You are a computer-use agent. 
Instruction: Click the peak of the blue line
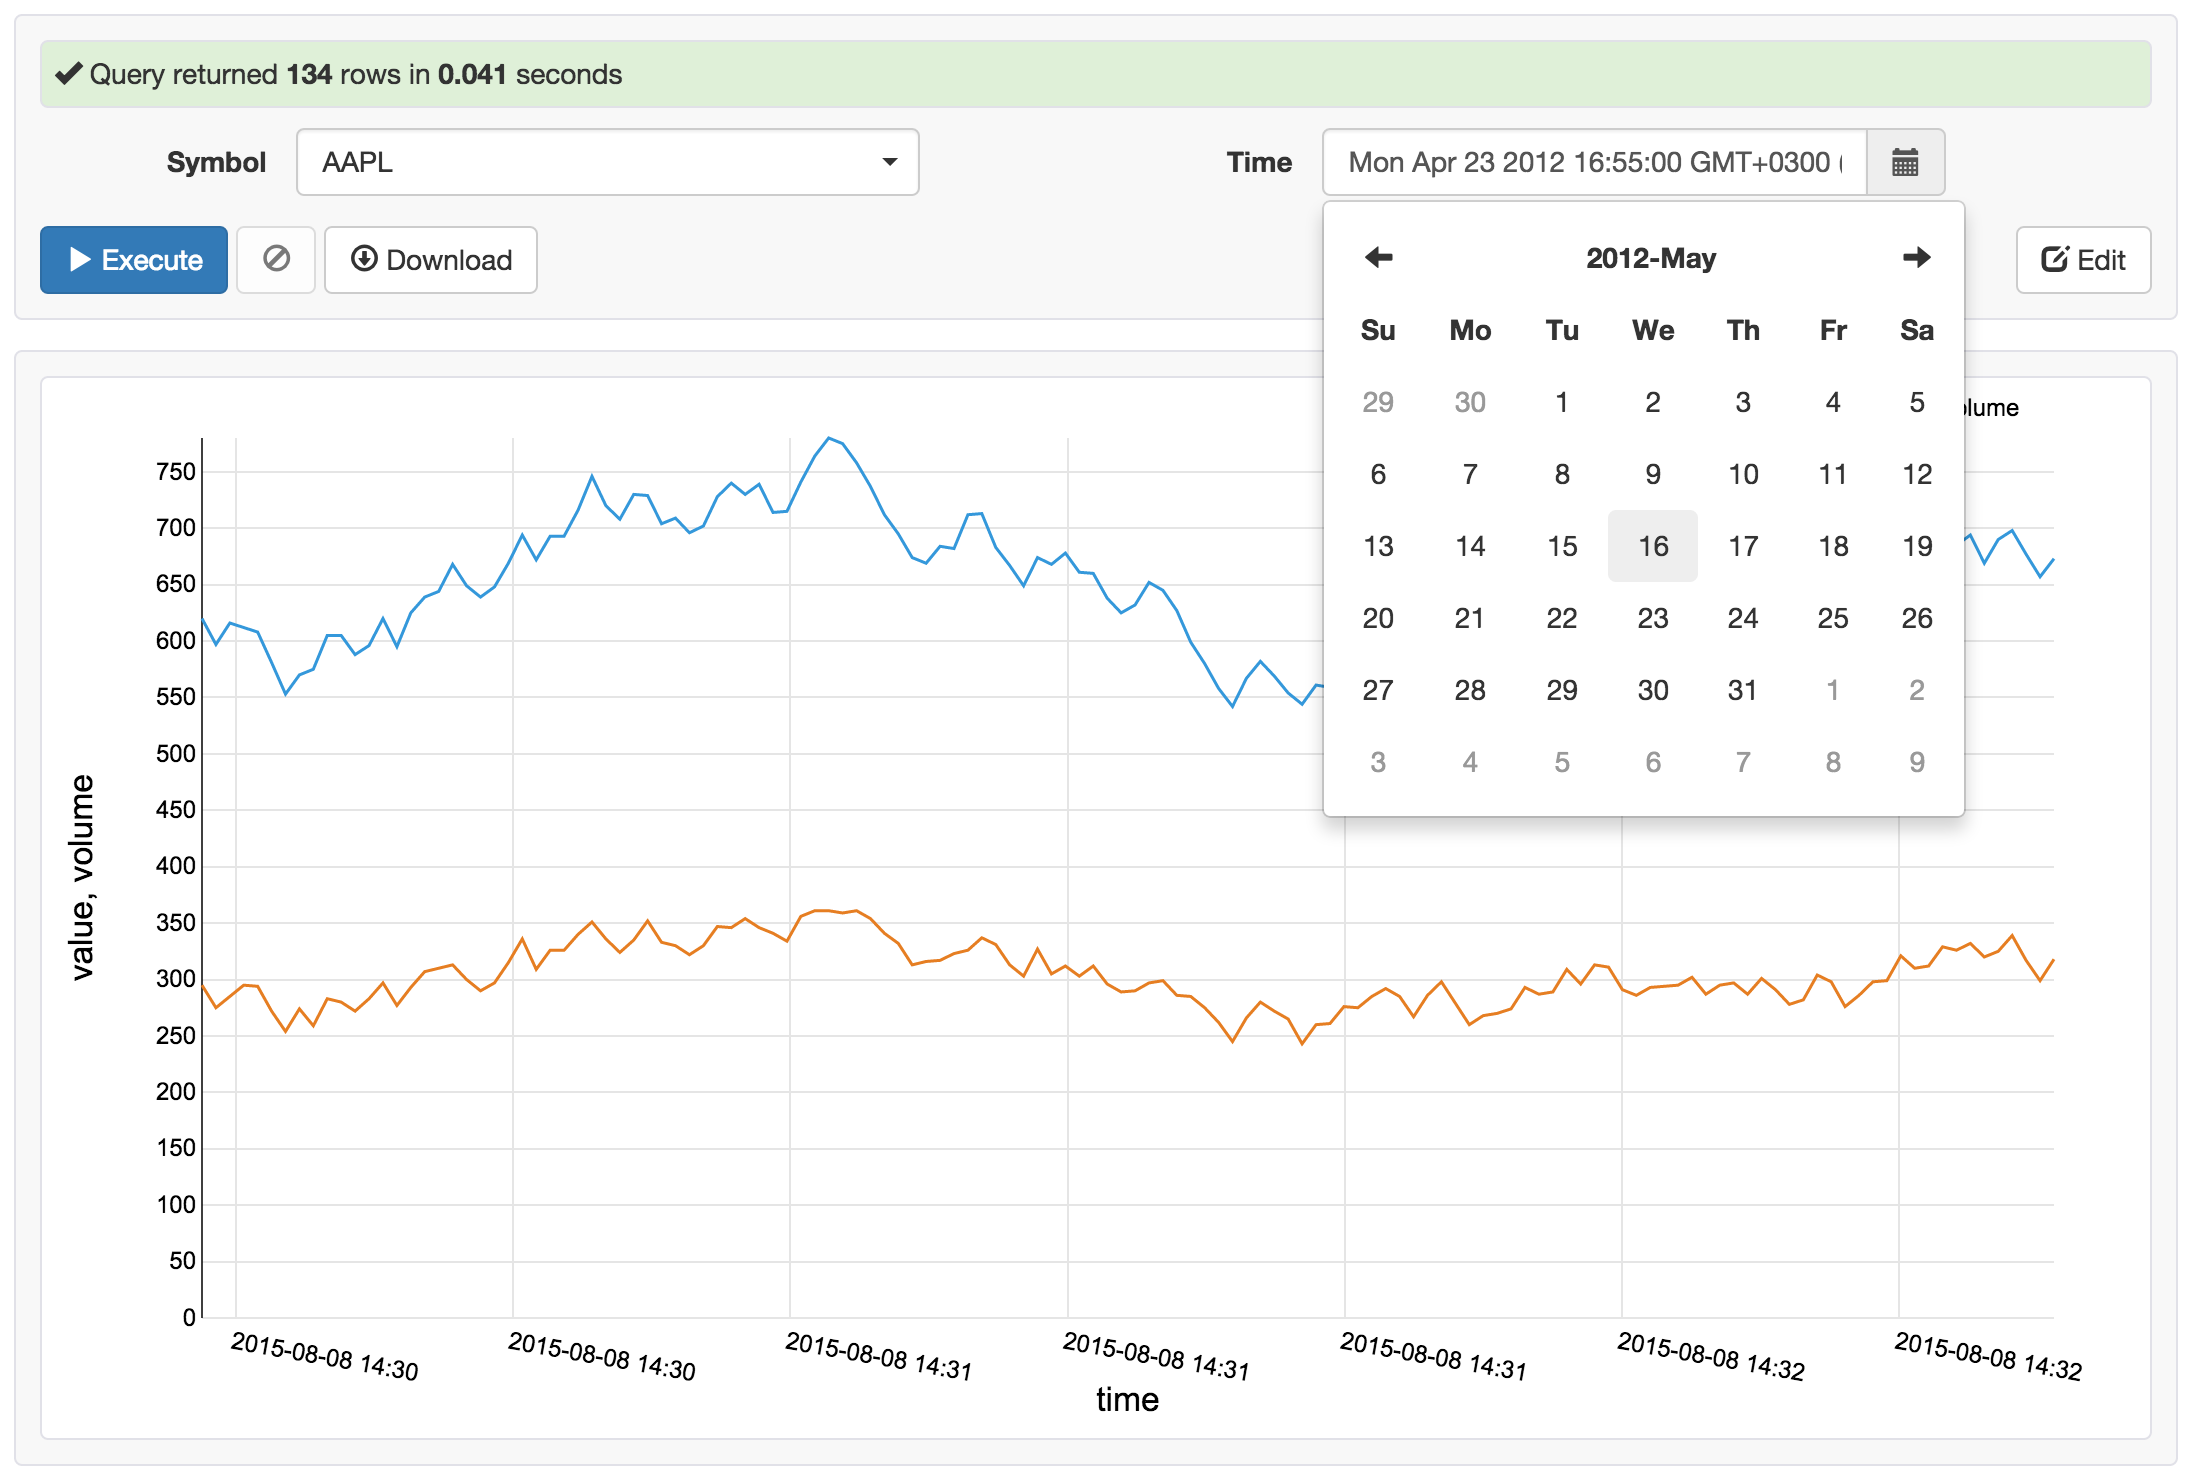click(829, 438)
